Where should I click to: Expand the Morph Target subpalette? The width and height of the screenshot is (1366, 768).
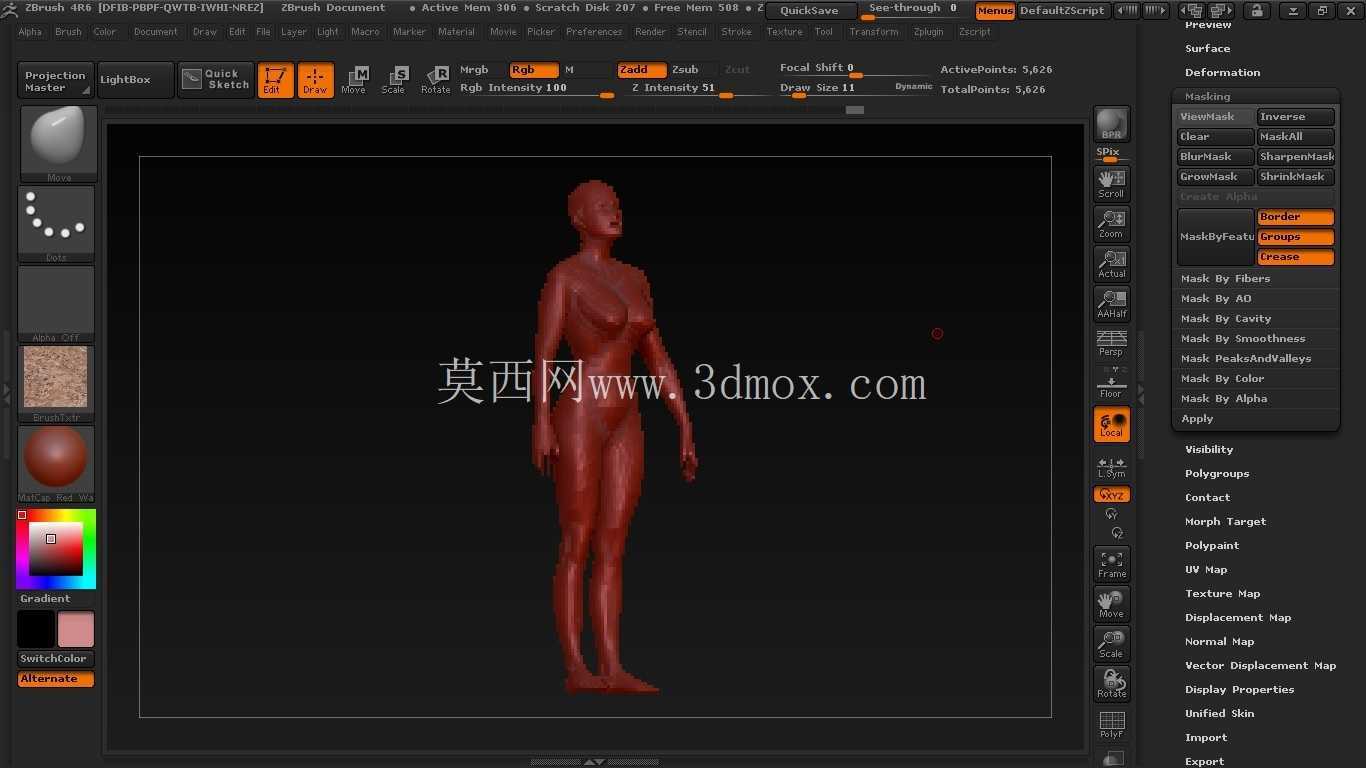[x=1225, y=522]
